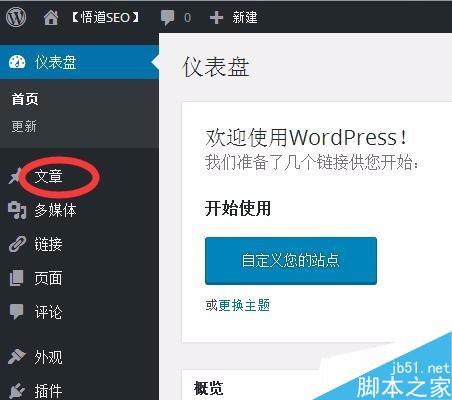Click the 自定义您的站点 button
The width and height of the screenshot is (452, 400).
click(x=291, y=261)
